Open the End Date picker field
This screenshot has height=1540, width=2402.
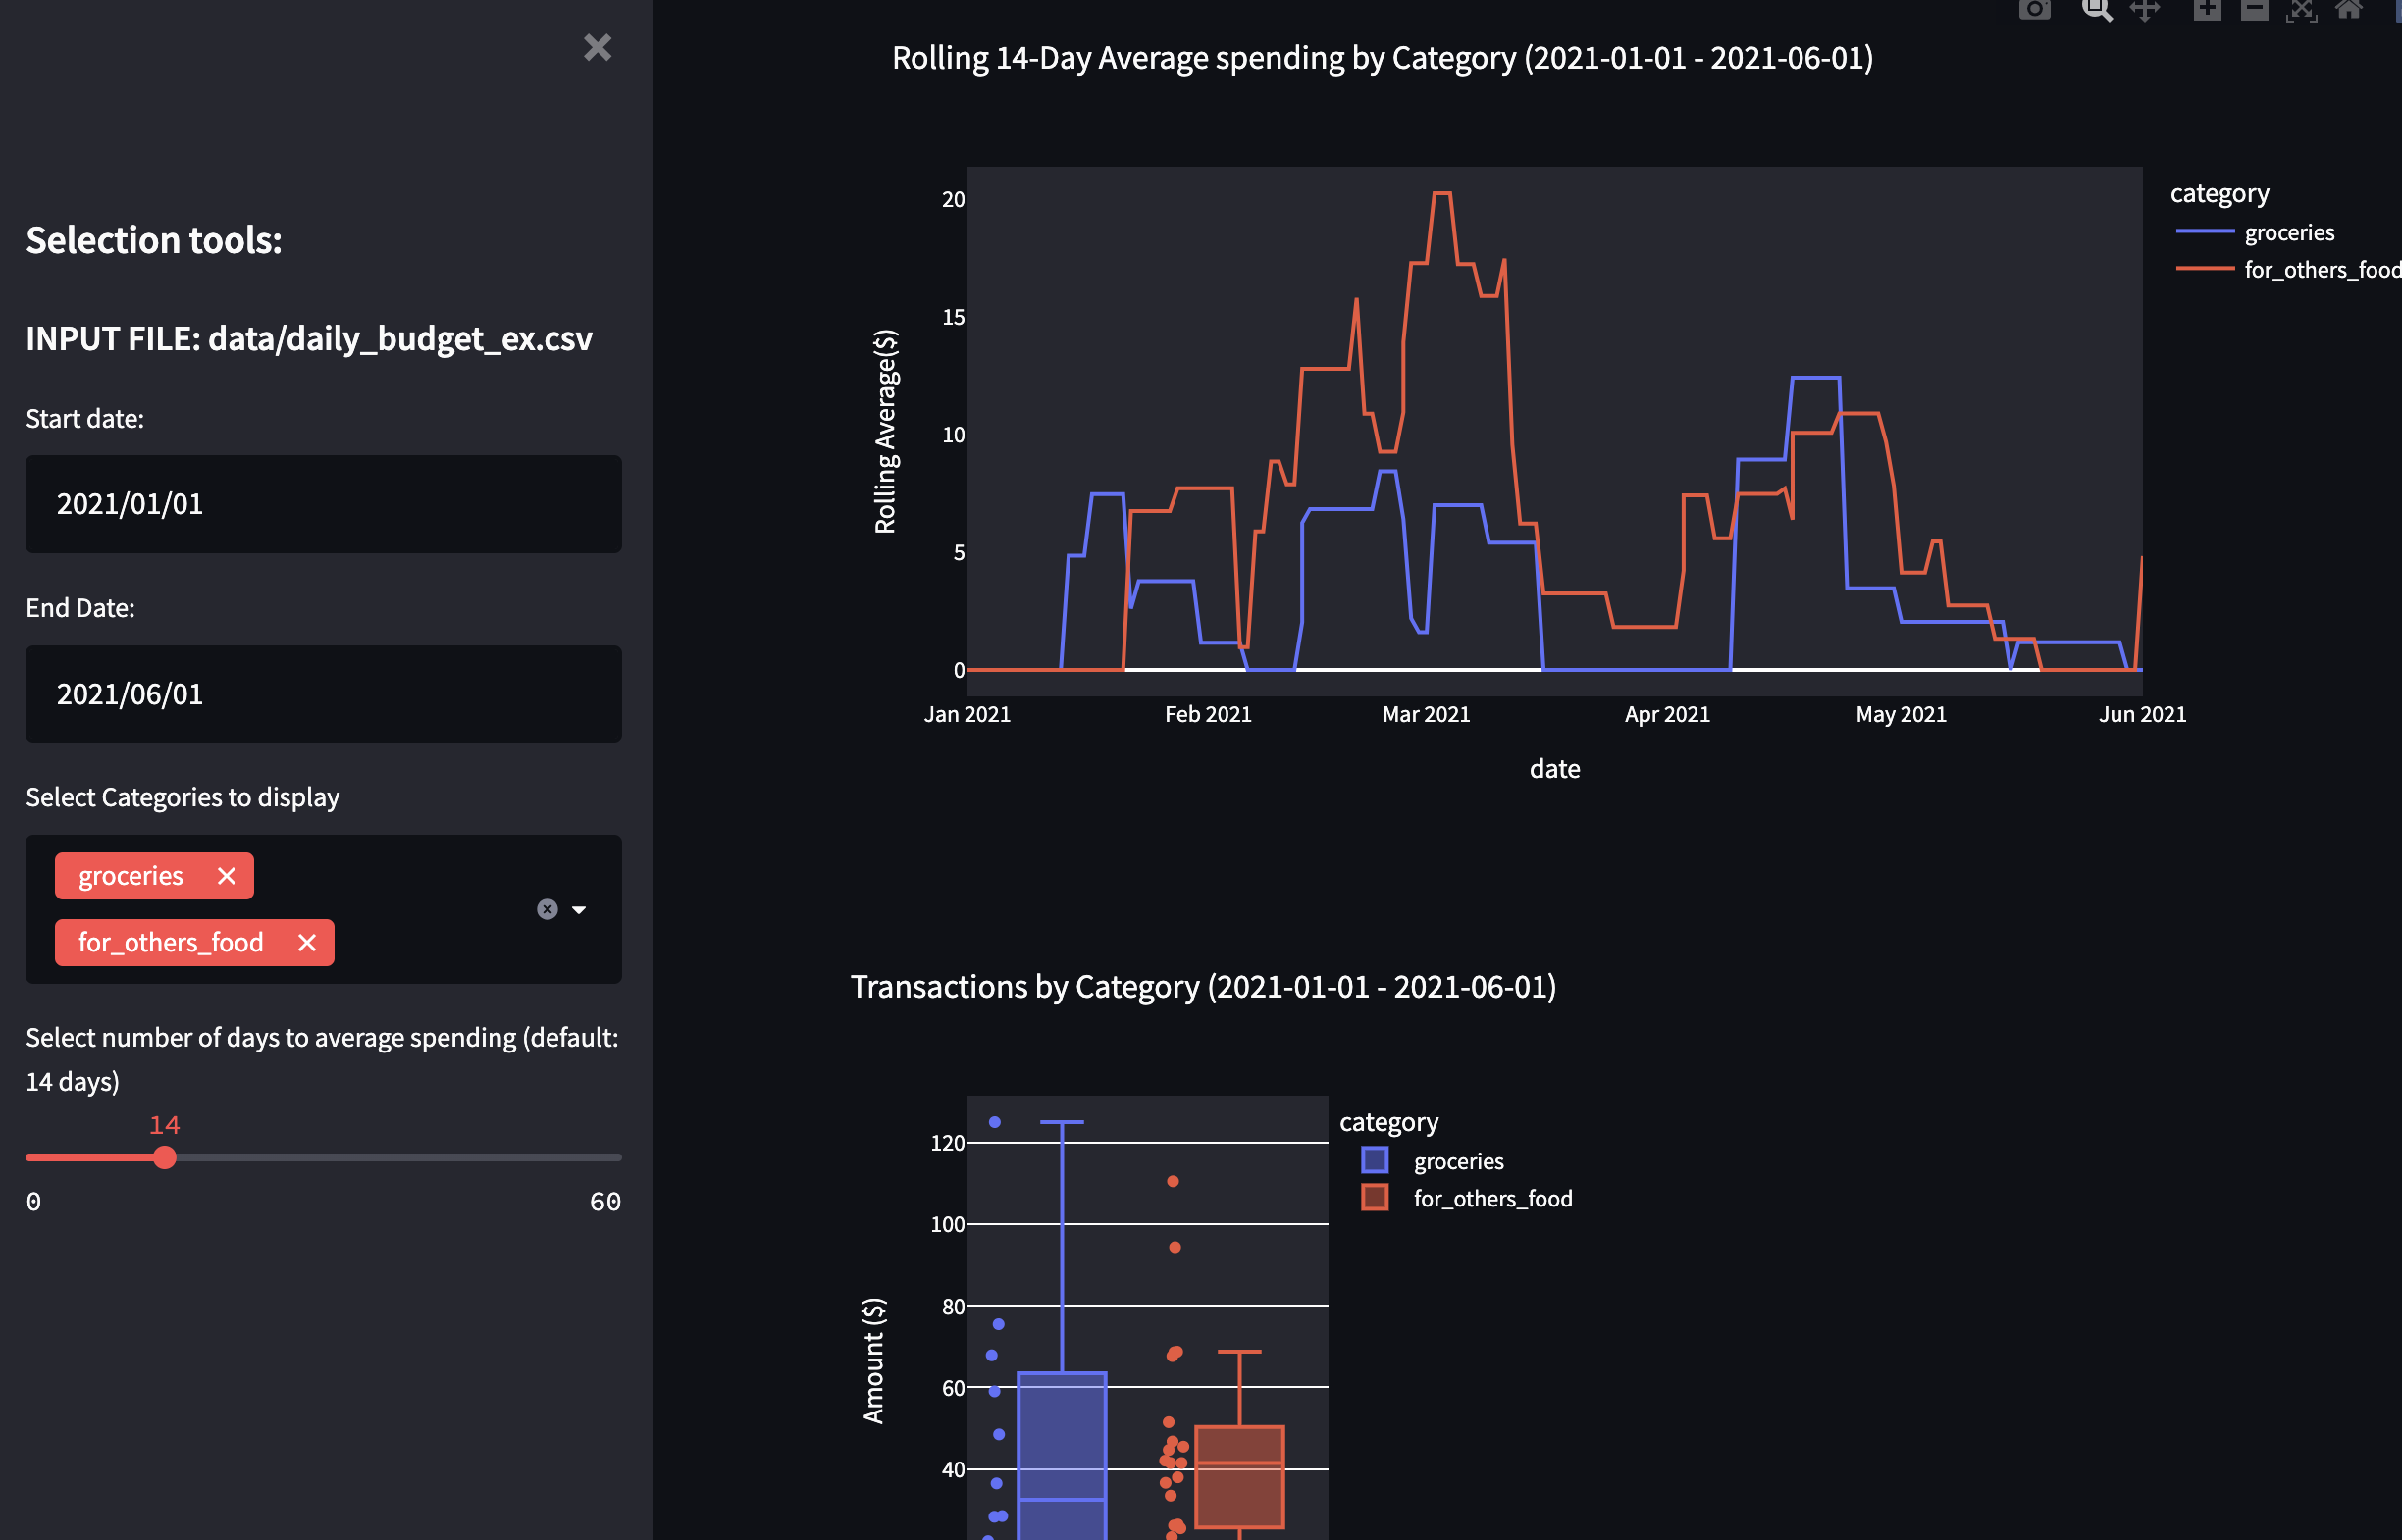coord(323,694)
